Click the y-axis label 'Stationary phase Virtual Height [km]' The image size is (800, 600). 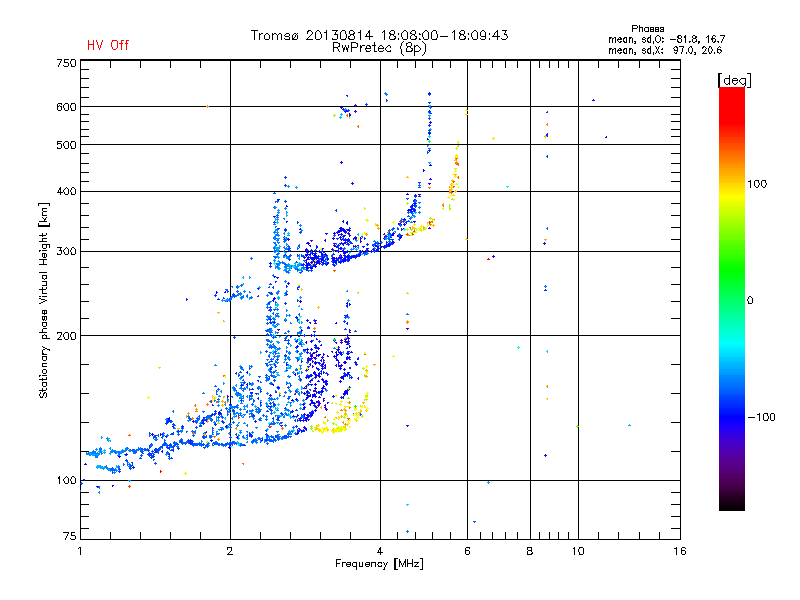(x=44, y=301)
